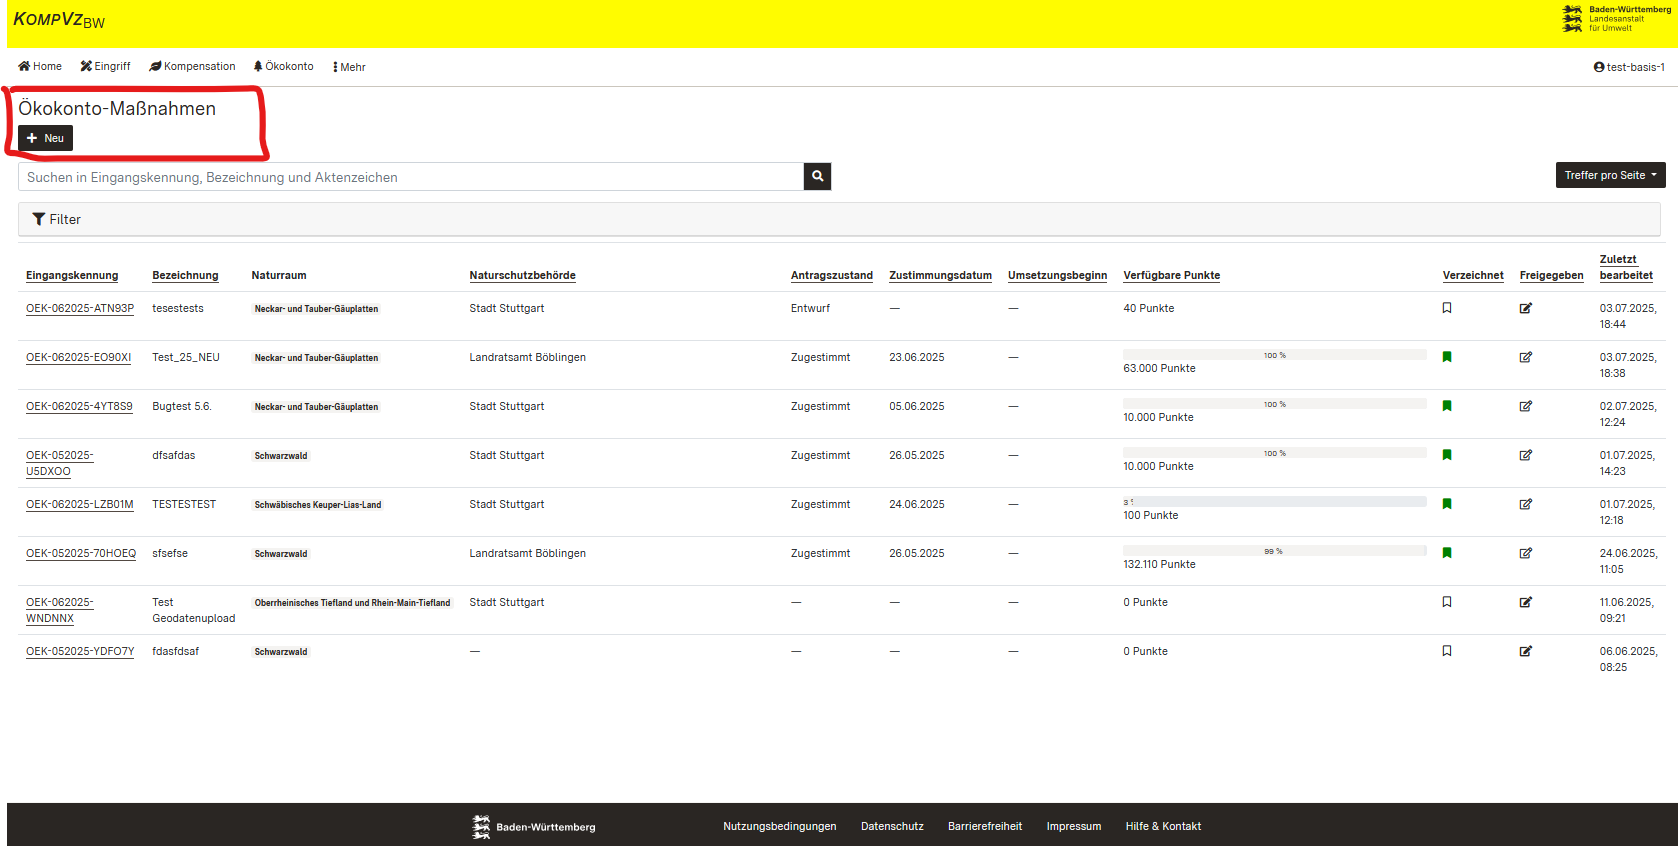1678x846 pixels.
Task: Toggle the Verzeichnet bookmark for sfsefse row
Action: (x=1446, y=553)
